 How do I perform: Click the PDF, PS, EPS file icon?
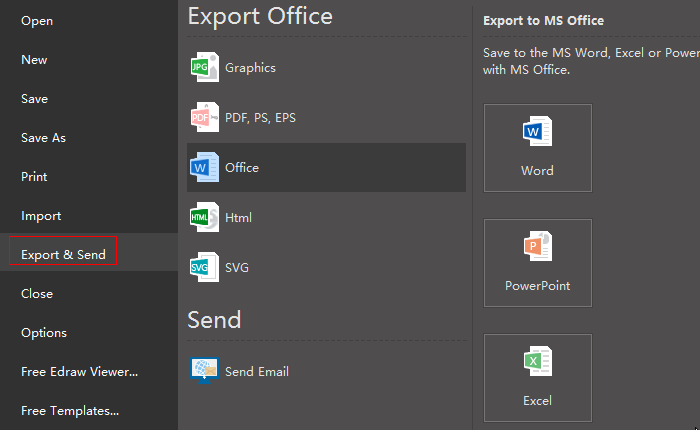click(x=205, y=118)
